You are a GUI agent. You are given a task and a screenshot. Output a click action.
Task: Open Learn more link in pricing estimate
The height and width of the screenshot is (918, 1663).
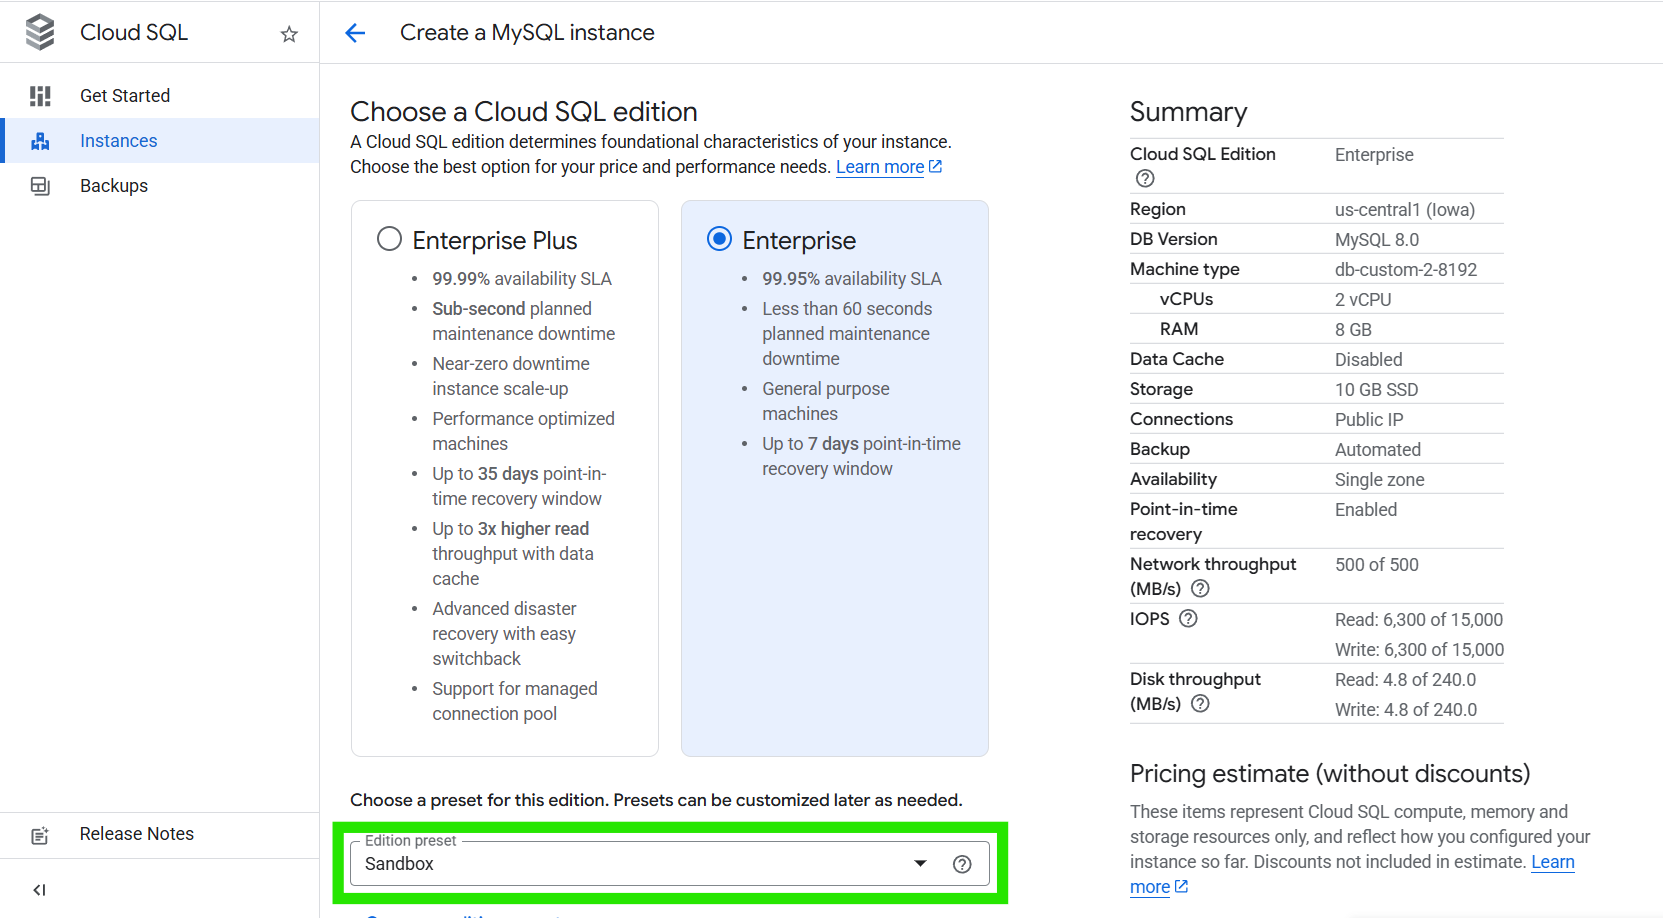click(x=1552, y=862)
